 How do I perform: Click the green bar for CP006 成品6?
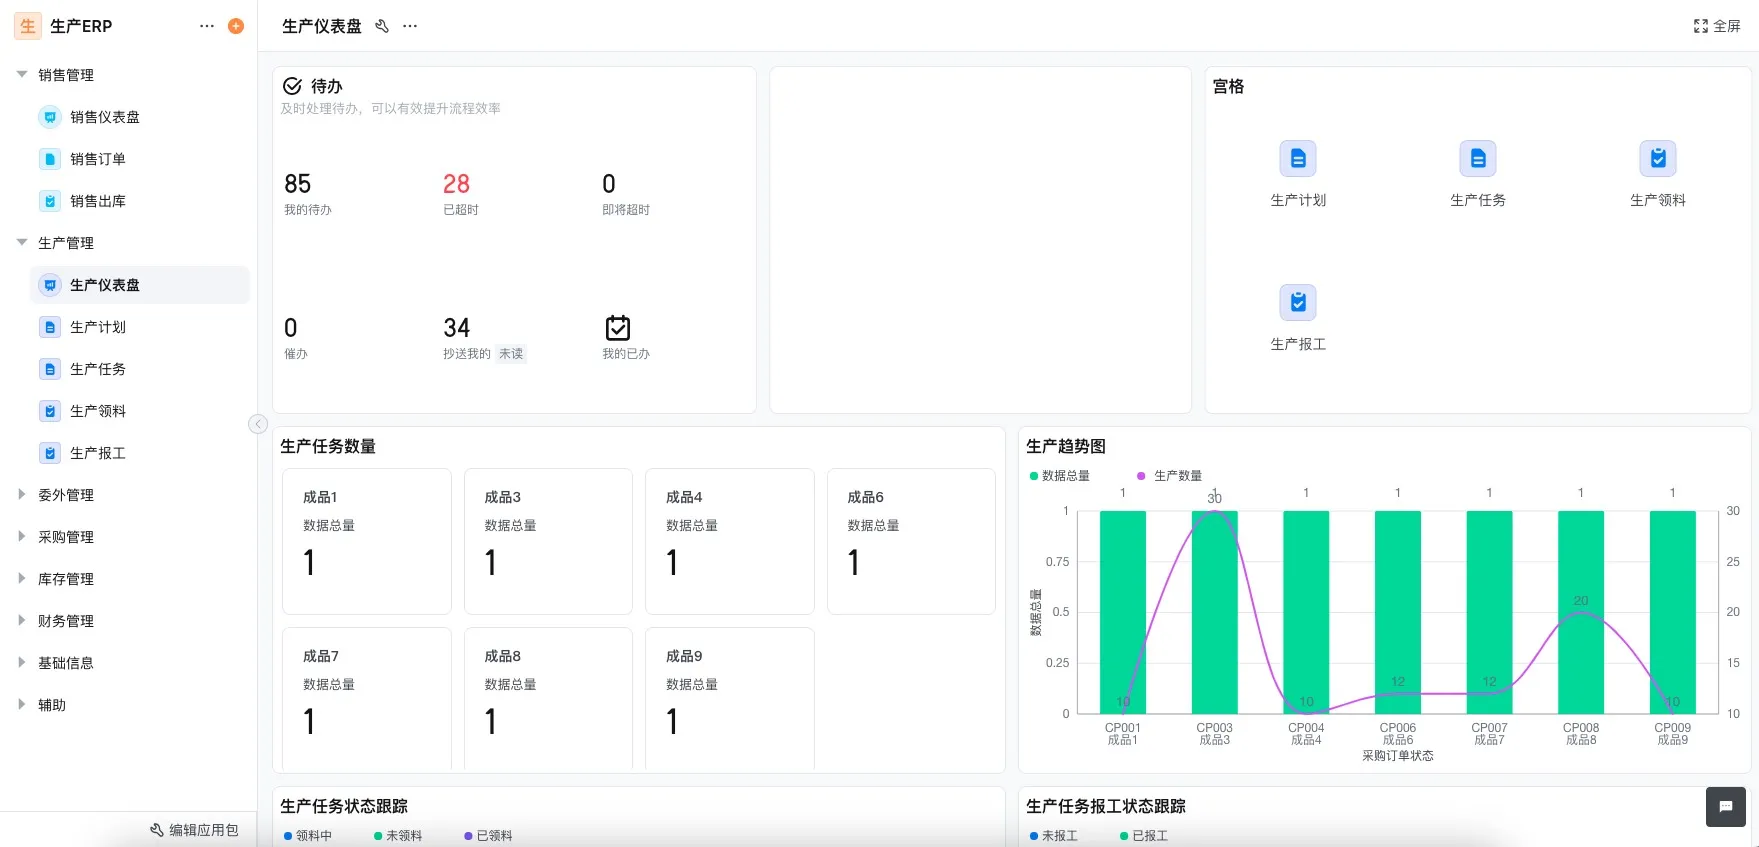(1398, 612)
